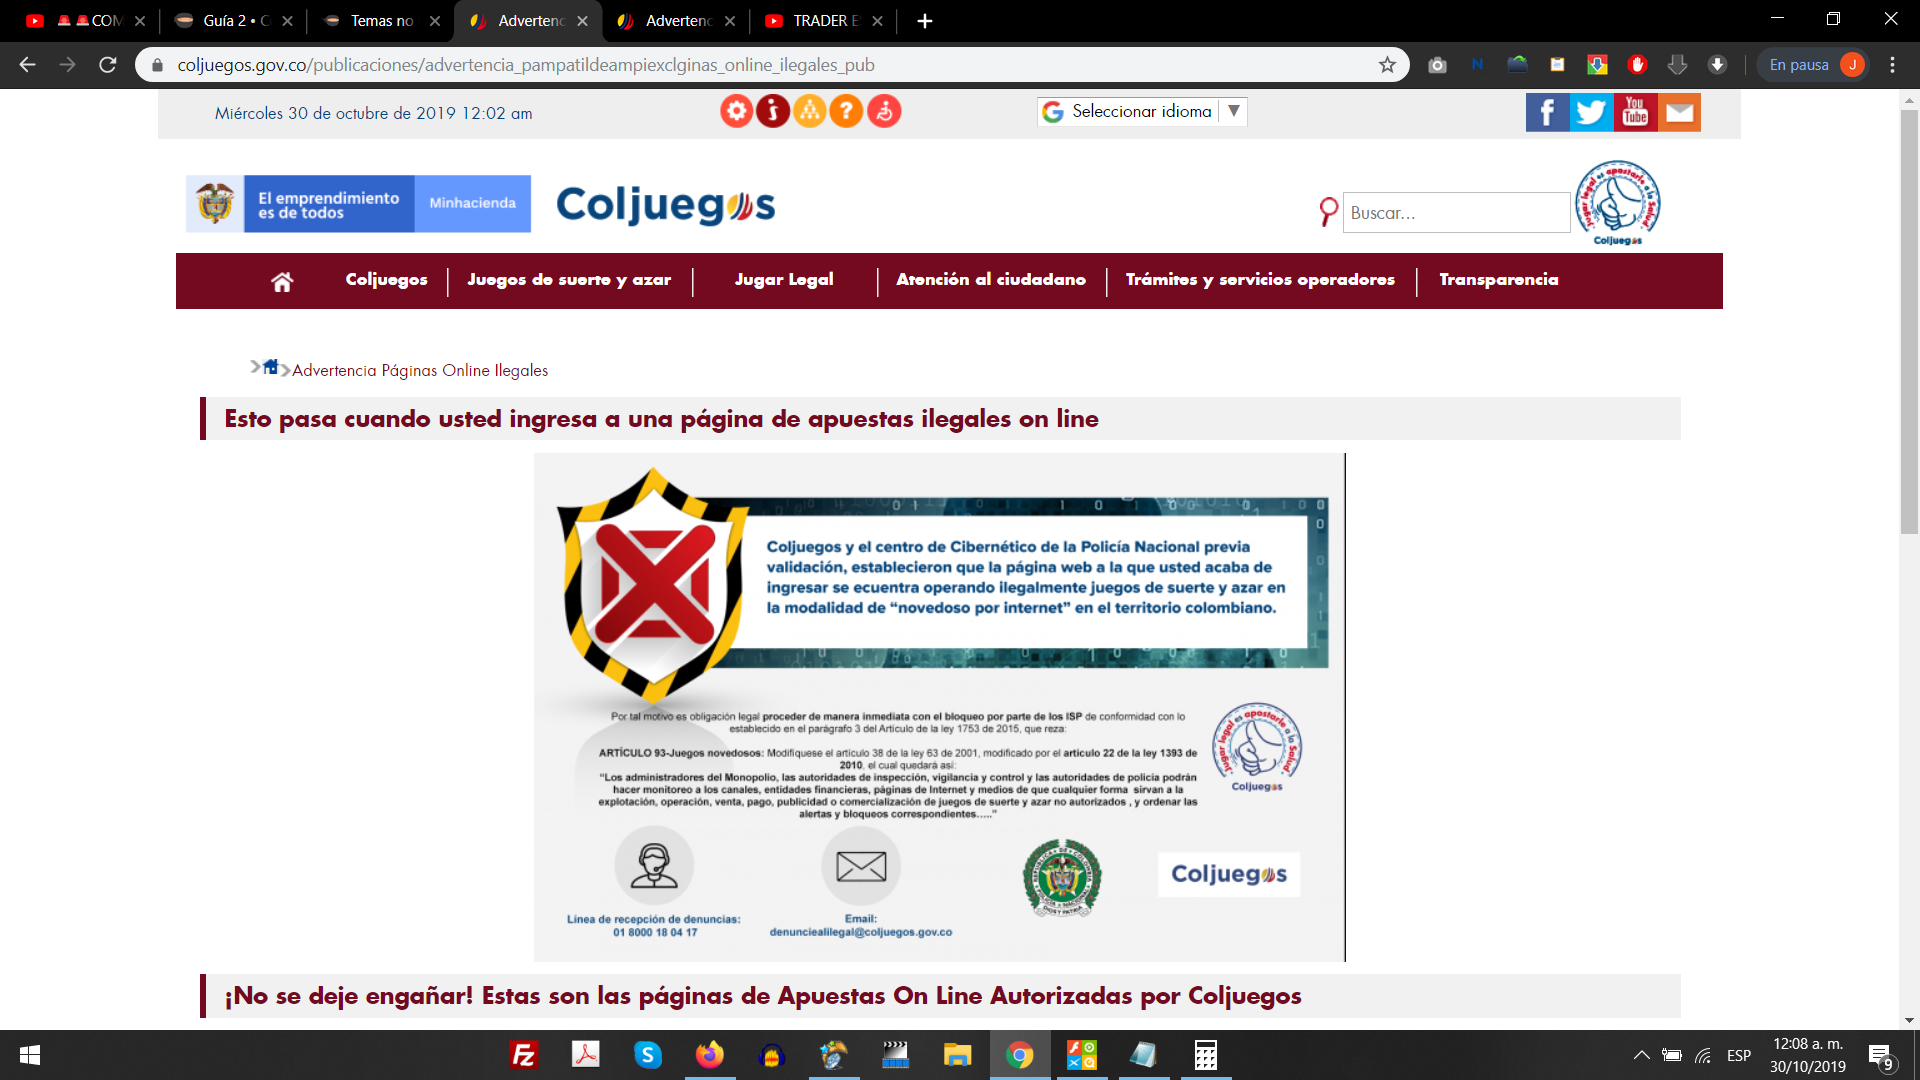
Task: Open the Atención al ciudadano menu
Action: tap(991, 280)
